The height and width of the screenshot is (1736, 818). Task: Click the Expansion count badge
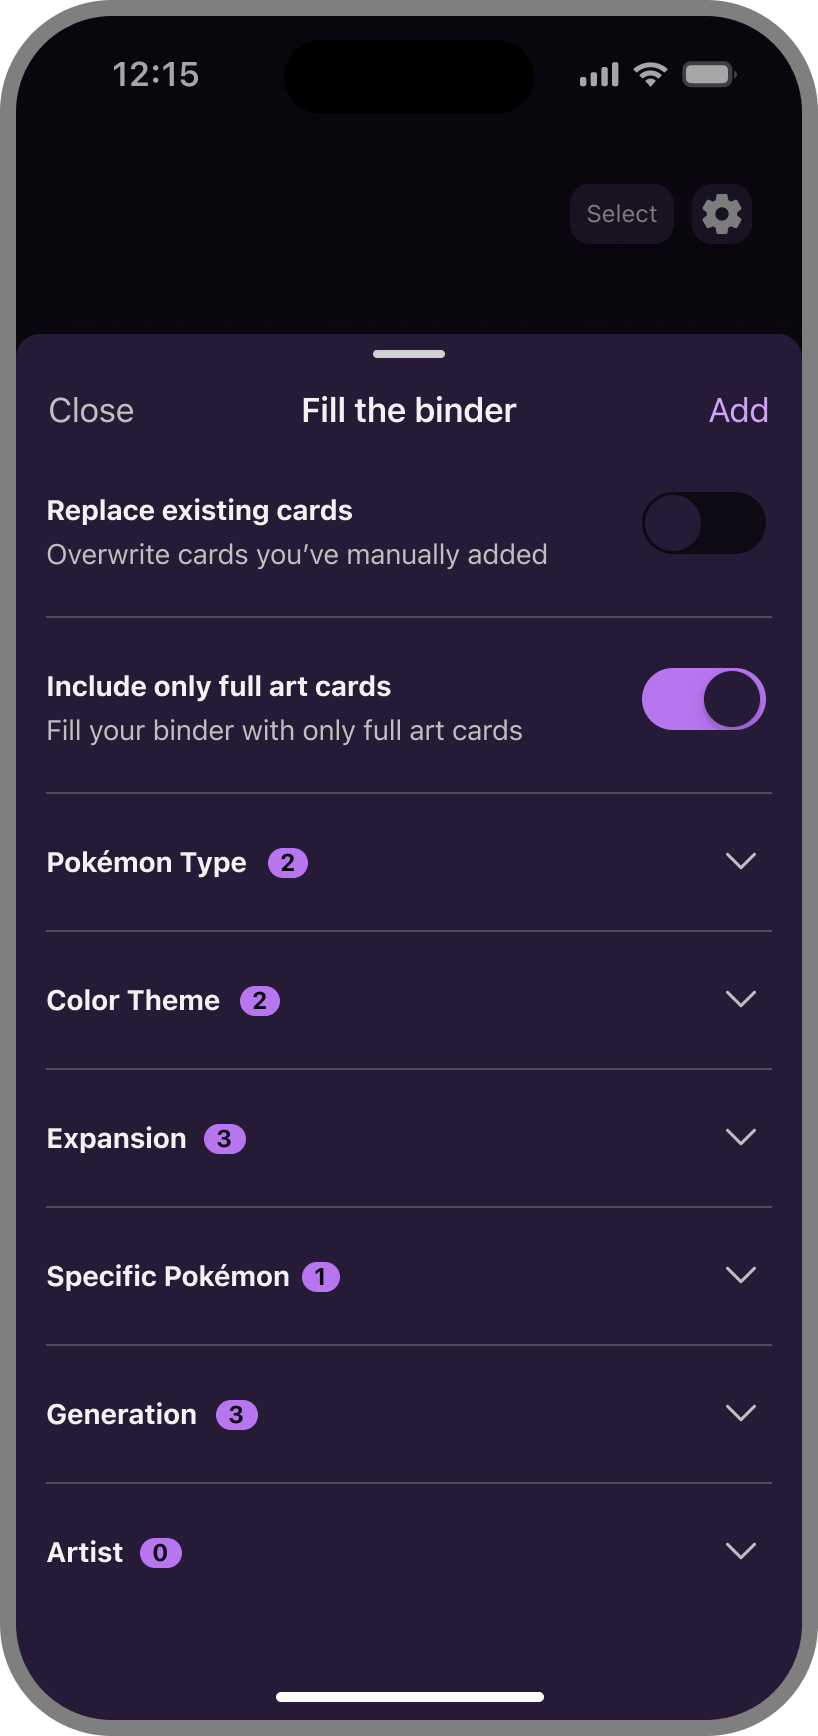pyautogui.click(x=225, y=1139)
